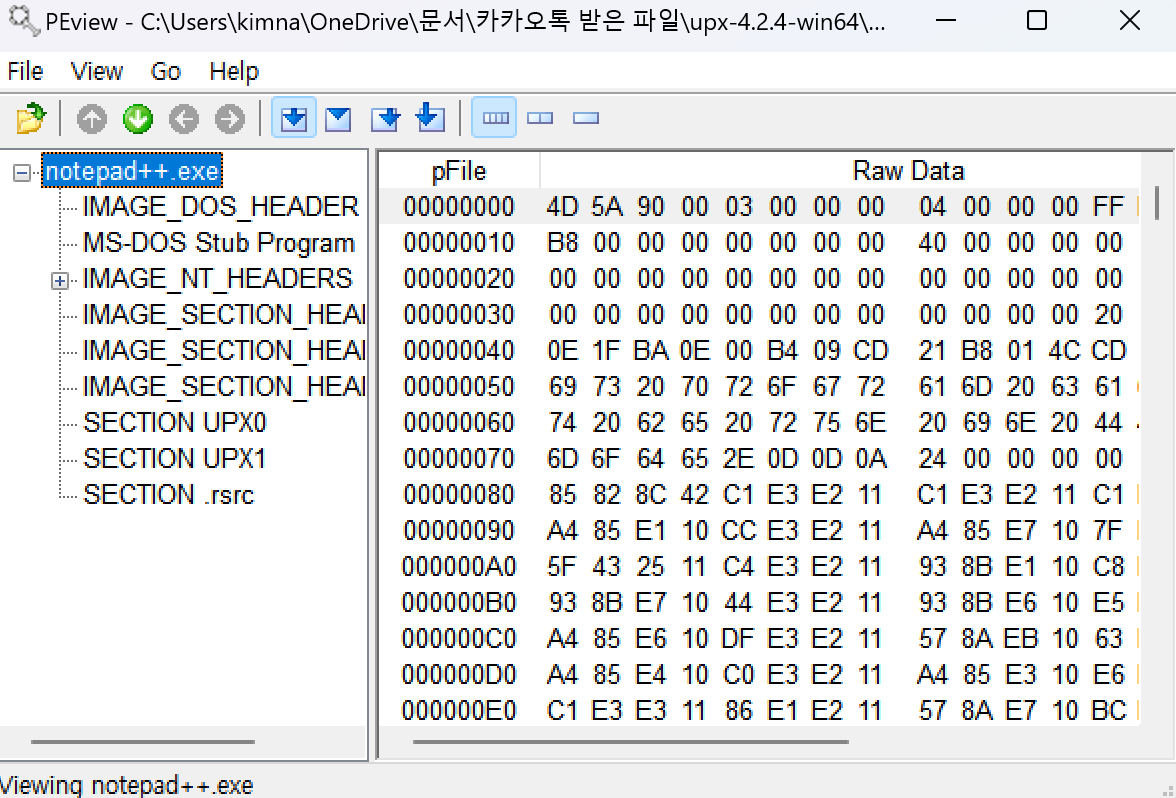Click the gray Forward arrow toolbar button
1176x798 pixels.
click(x=230, y=118)
